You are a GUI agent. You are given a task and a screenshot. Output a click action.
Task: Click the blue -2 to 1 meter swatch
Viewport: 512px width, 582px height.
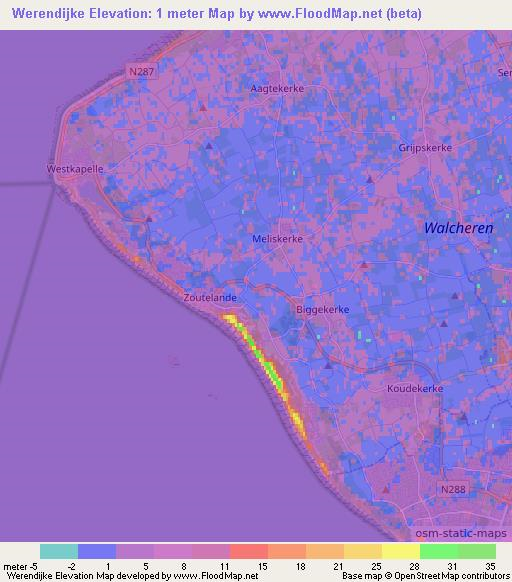tap(97, 552)
